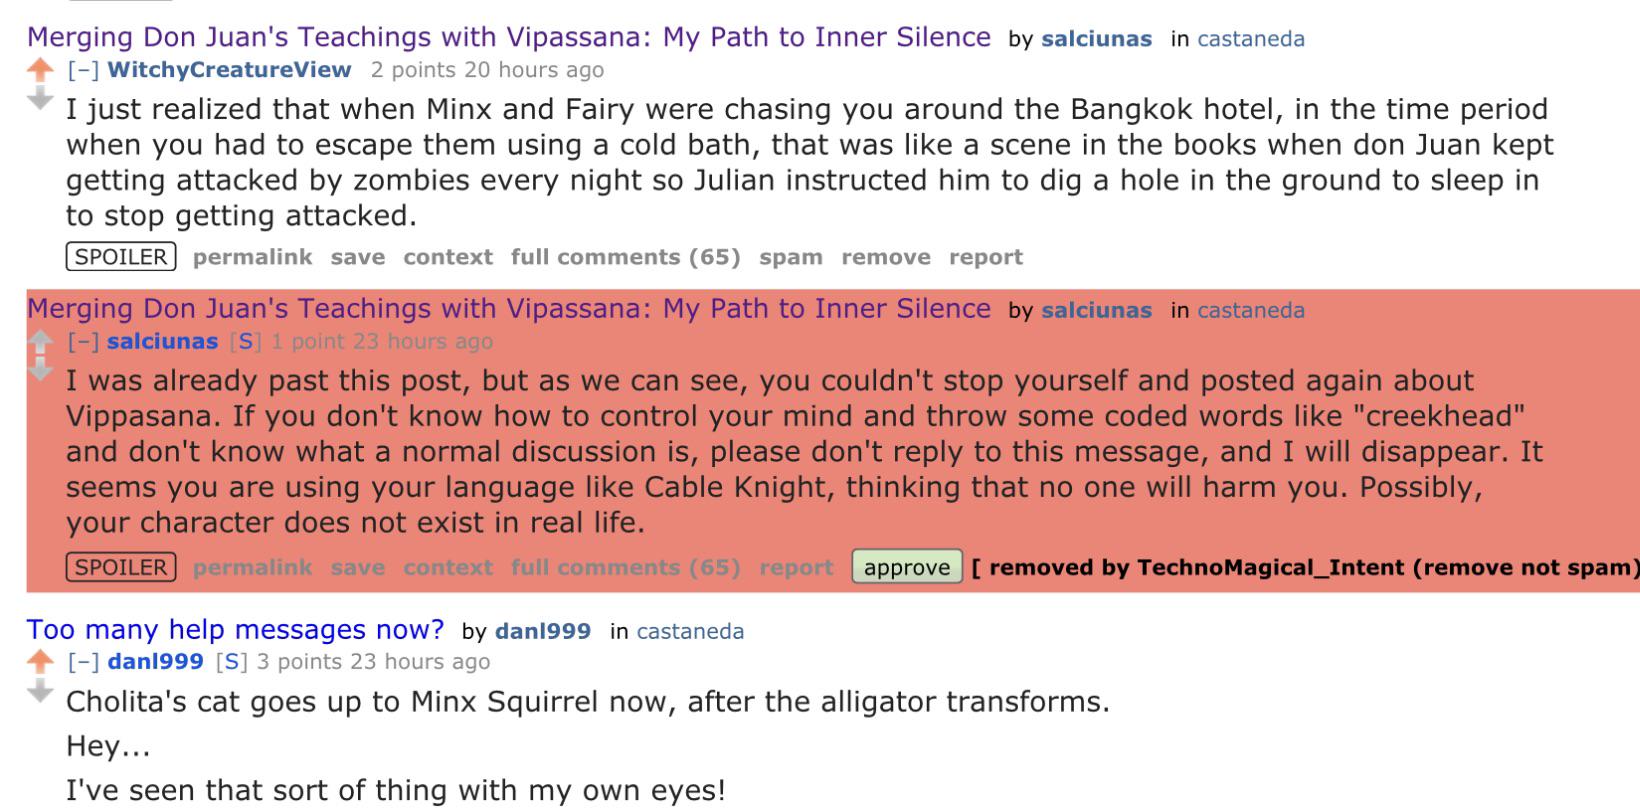Viewport: 1640px width, 812px height.
Task: Upvote the removed salciunas comment
Action: (x=39, y=342)
